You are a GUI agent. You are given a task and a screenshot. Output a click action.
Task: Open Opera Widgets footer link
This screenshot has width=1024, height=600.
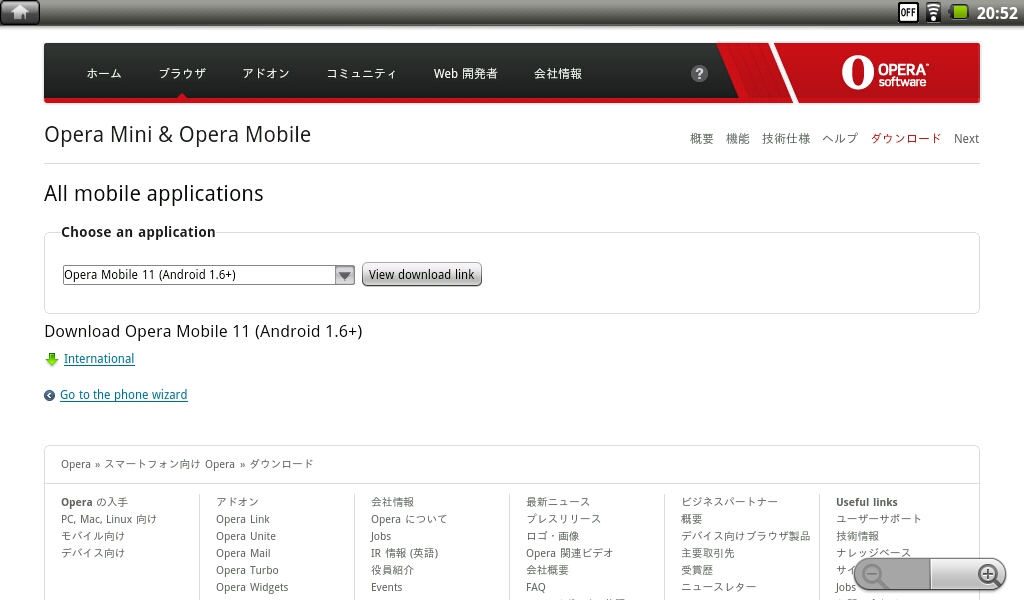(x=252, y=587)
